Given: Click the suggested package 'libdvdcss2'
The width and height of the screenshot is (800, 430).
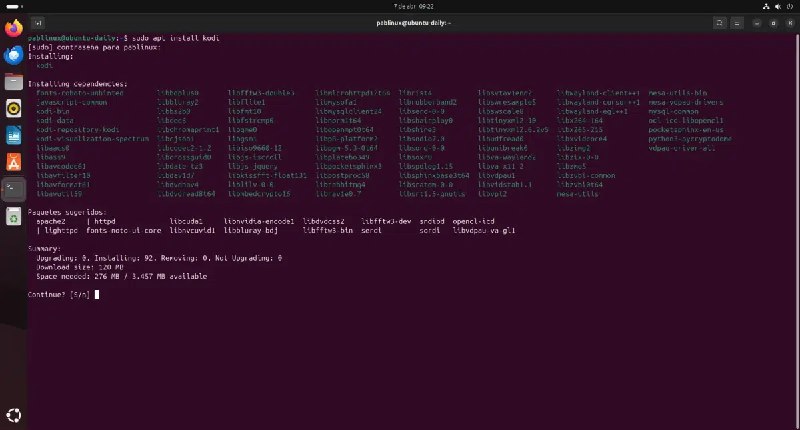Looking at the screenshot, I should pyautogui.click(x=323, y=221).
